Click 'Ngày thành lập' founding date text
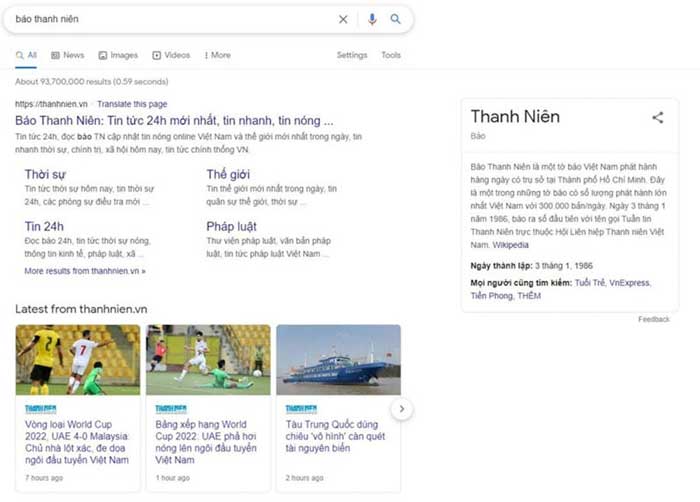Viewport: 700px width, 502px height. 532,266
